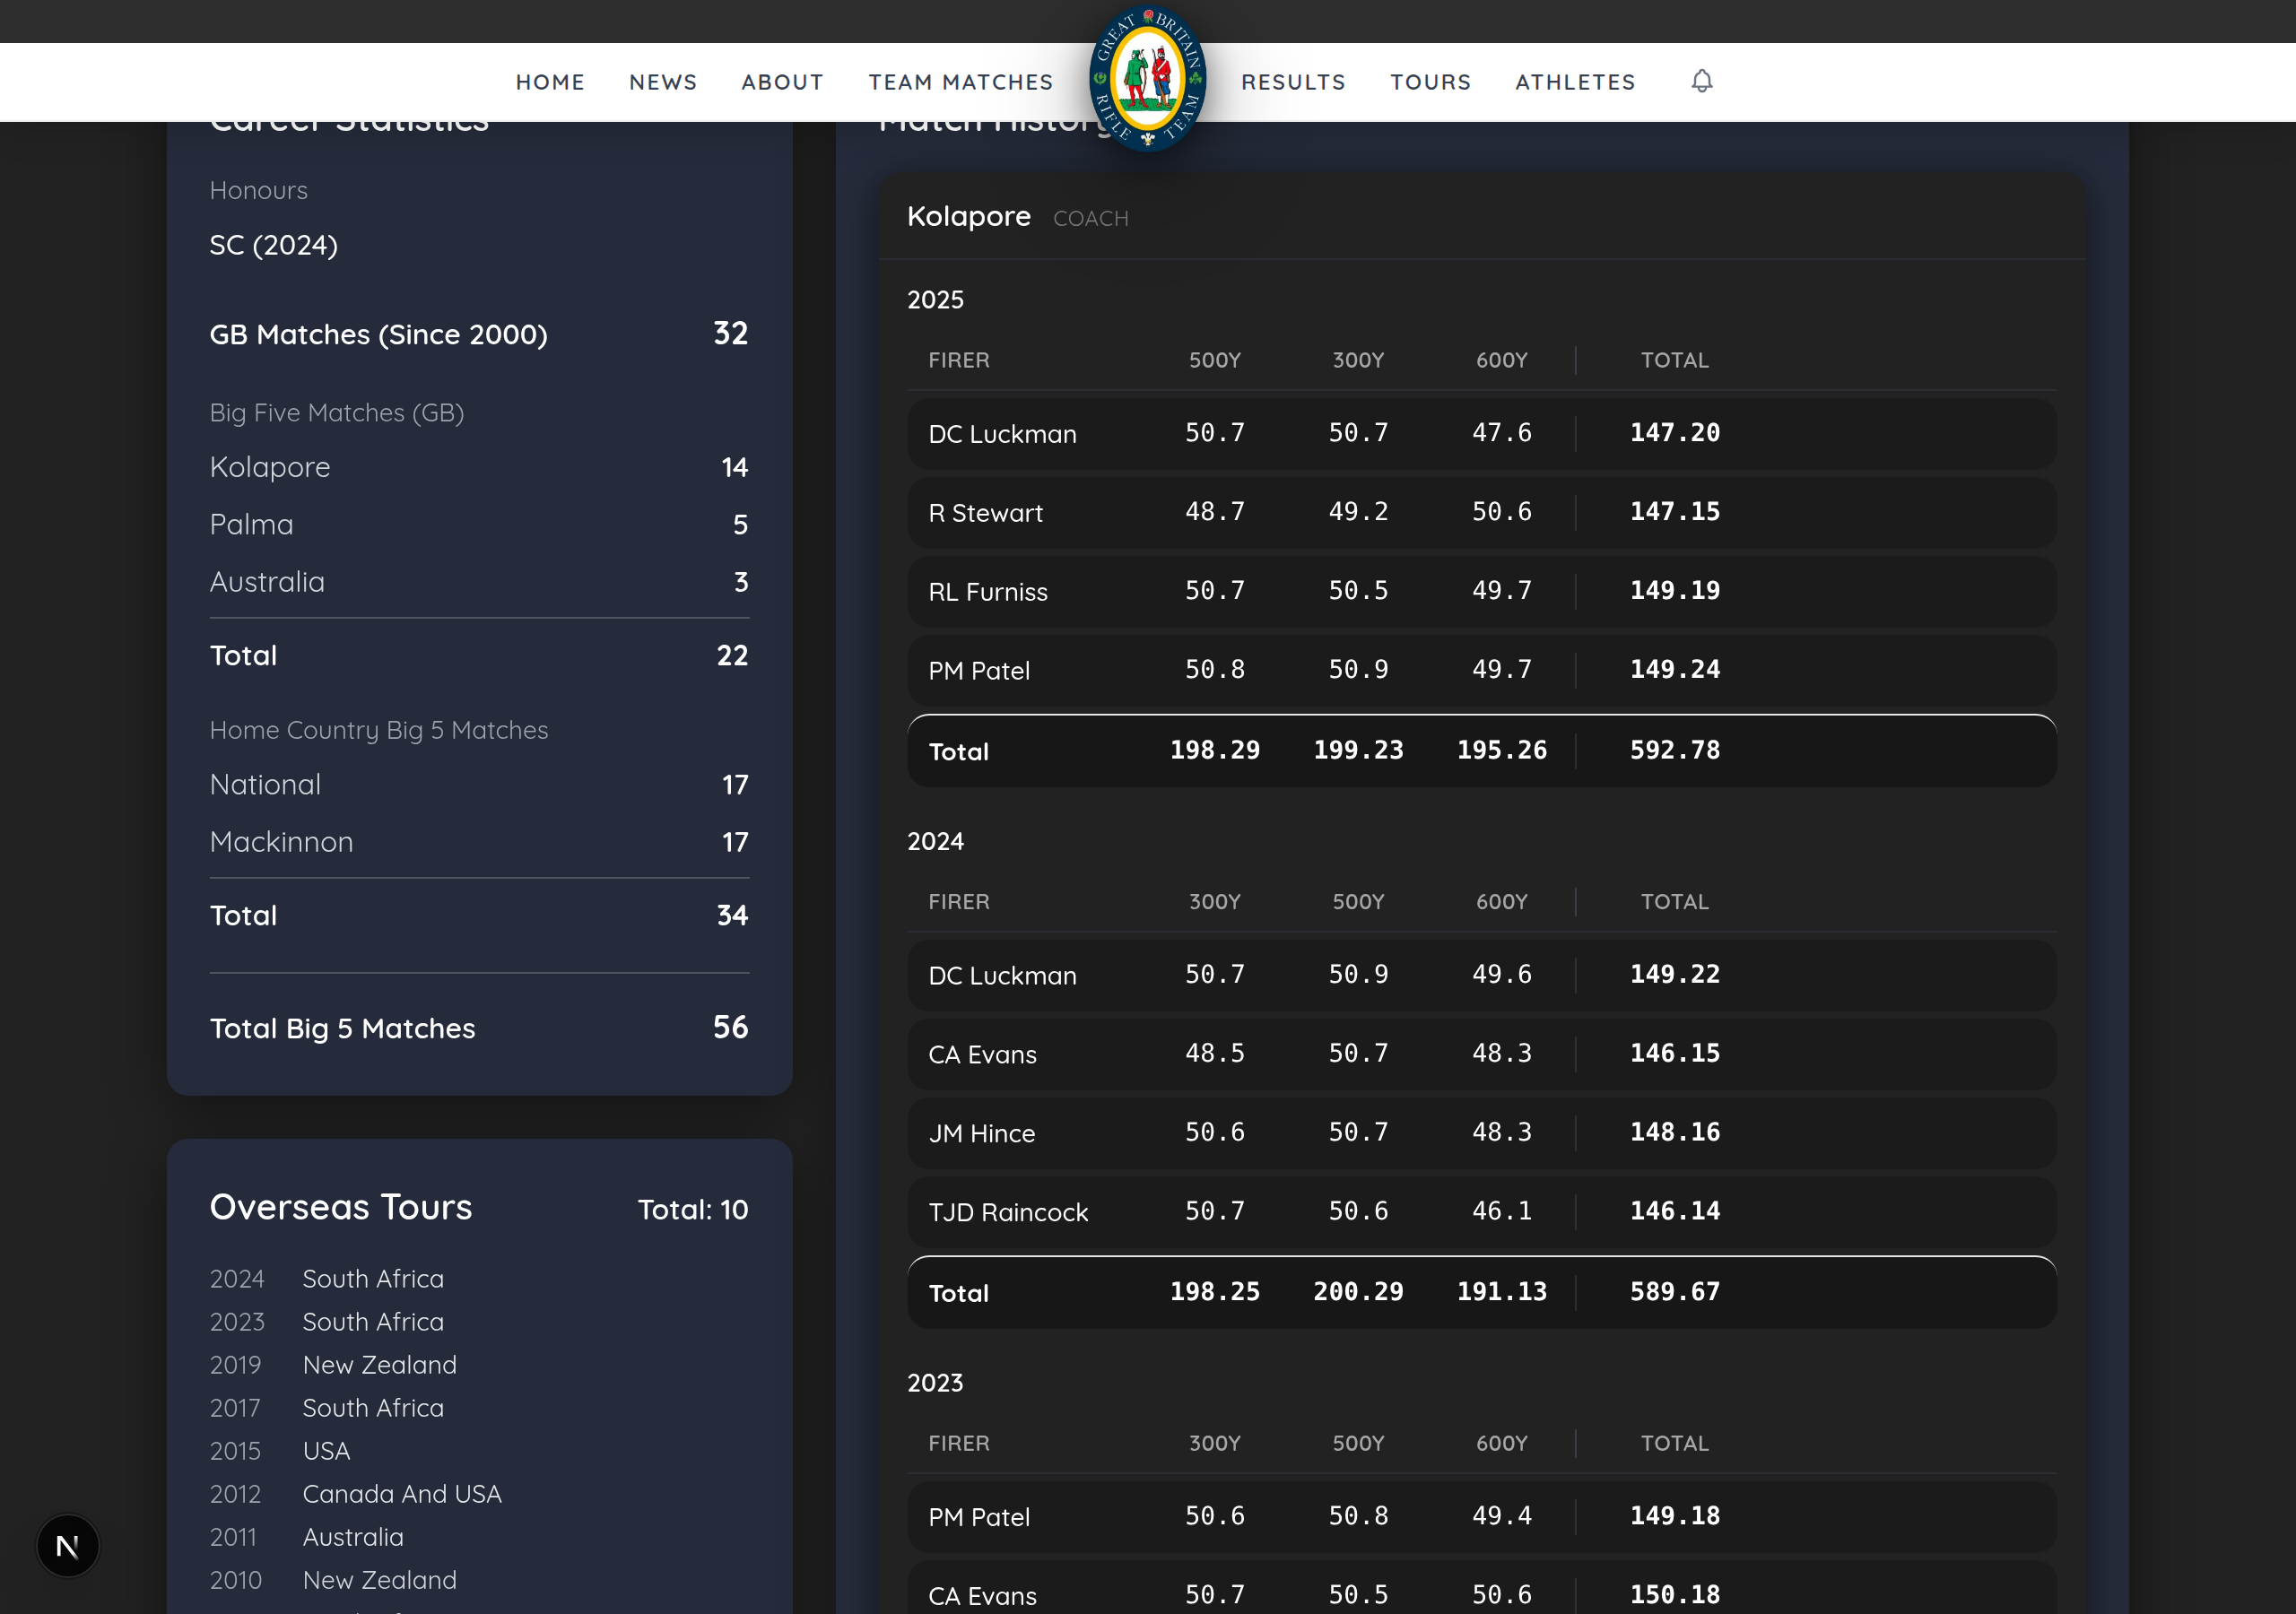Click the 2025 Total row 592.78

tap(1481, 751)
